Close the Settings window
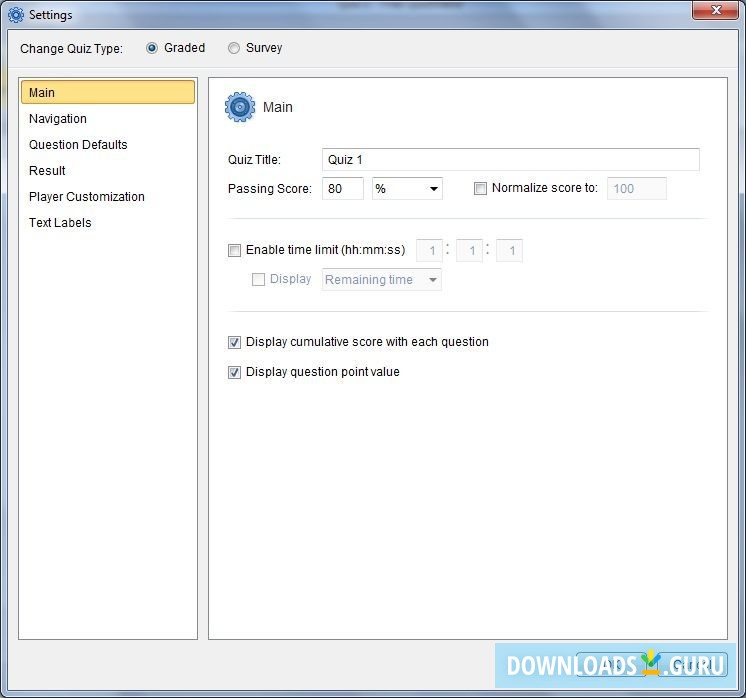Viewport: 746px width, 698px height. [x=715, y=10]
